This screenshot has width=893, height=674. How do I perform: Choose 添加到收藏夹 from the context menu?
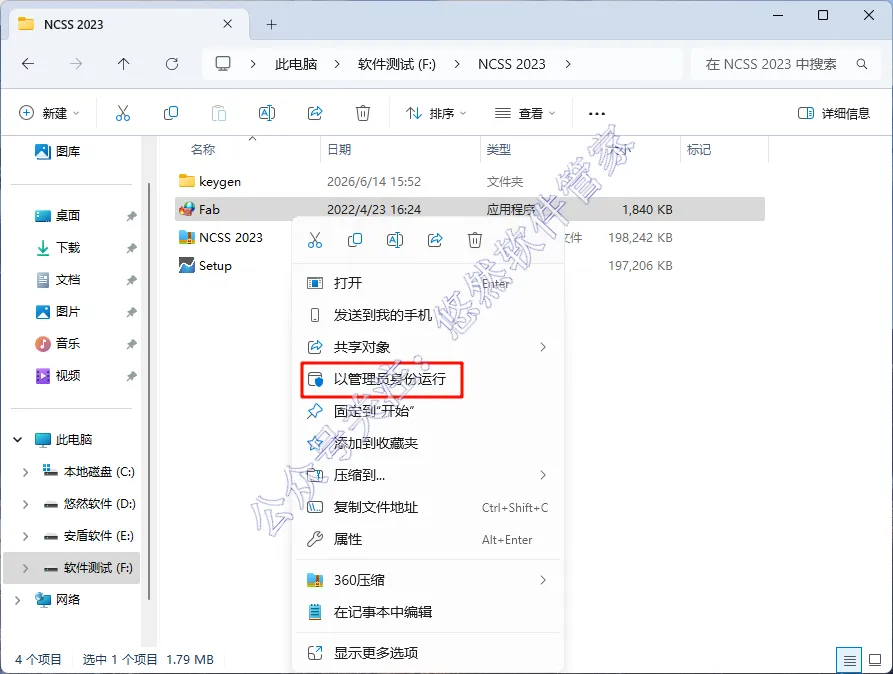(428, 443)
